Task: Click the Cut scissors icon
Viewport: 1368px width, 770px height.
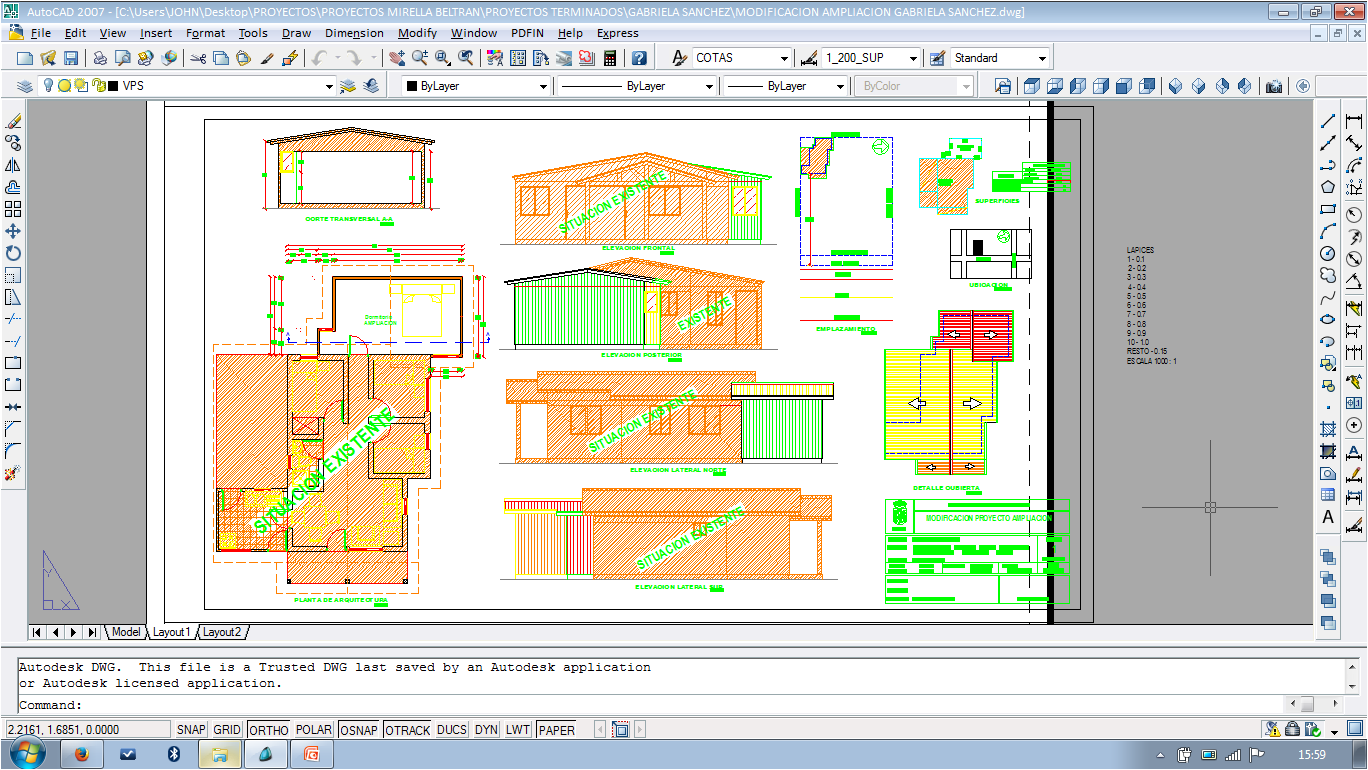Action: [x=198, y=58]
